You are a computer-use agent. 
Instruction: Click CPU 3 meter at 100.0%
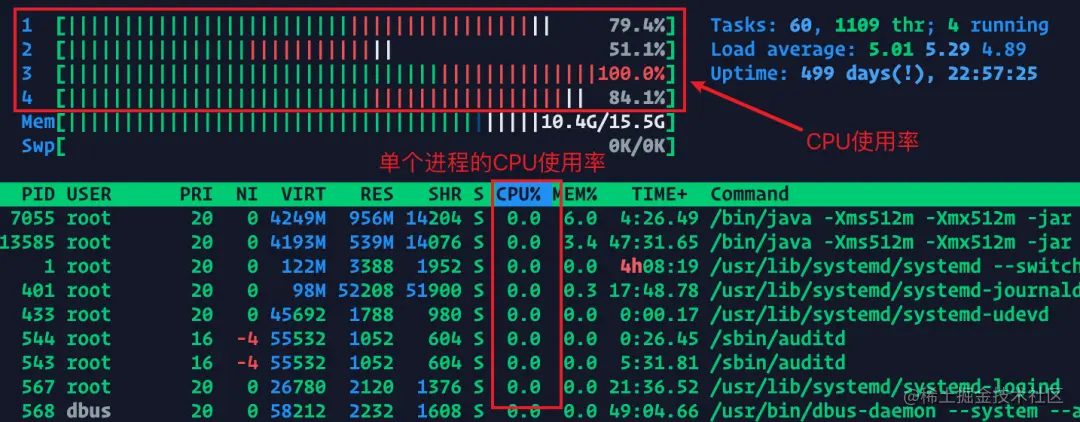point(348,74)
